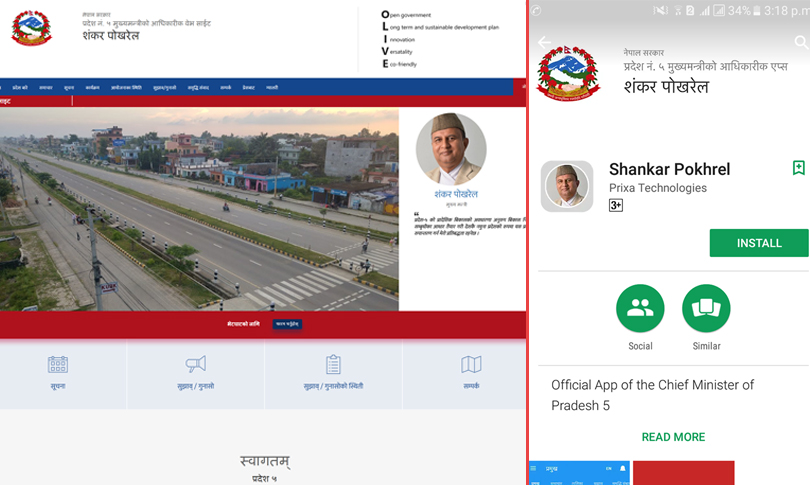Click the highway banner image on website
The image size is (810, 485).
(199, 210)
